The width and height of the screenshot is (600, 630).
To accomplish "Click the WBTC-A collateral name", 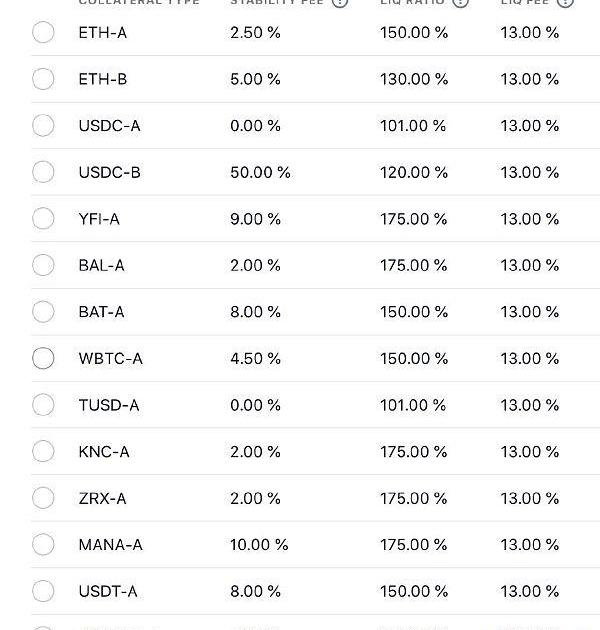I will pos(110,358).
